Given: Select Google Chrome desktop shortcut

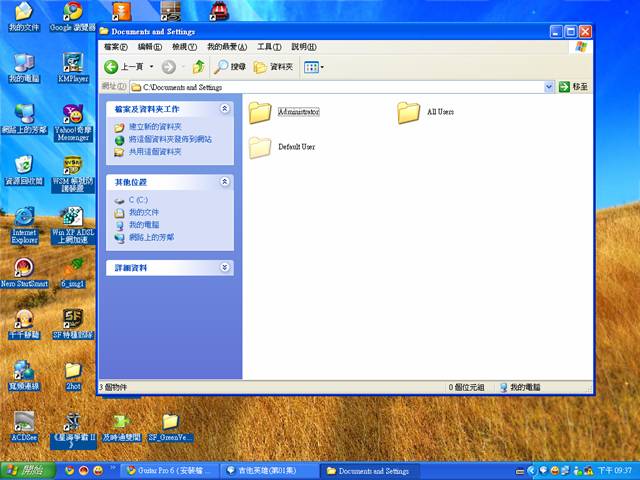Looking at the screenshot, I should [x=73, y=17].
